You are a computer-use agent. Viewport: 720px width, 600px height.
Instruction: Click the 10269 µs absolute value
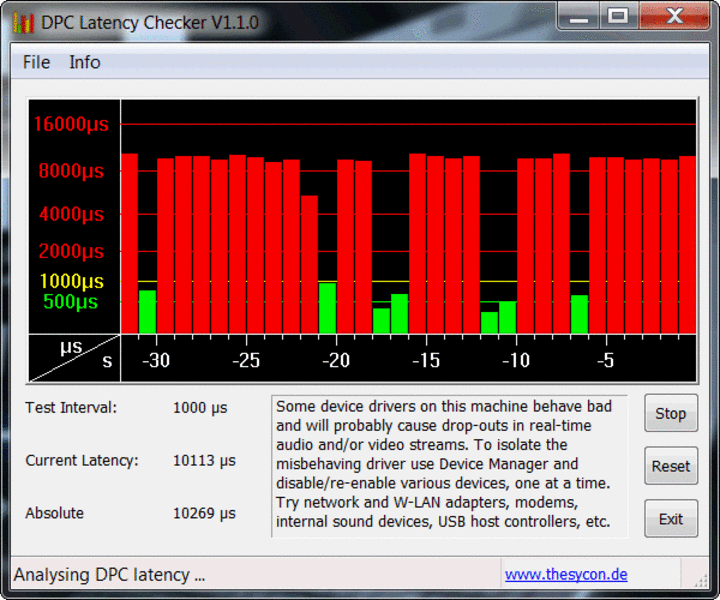pos(204,513)
